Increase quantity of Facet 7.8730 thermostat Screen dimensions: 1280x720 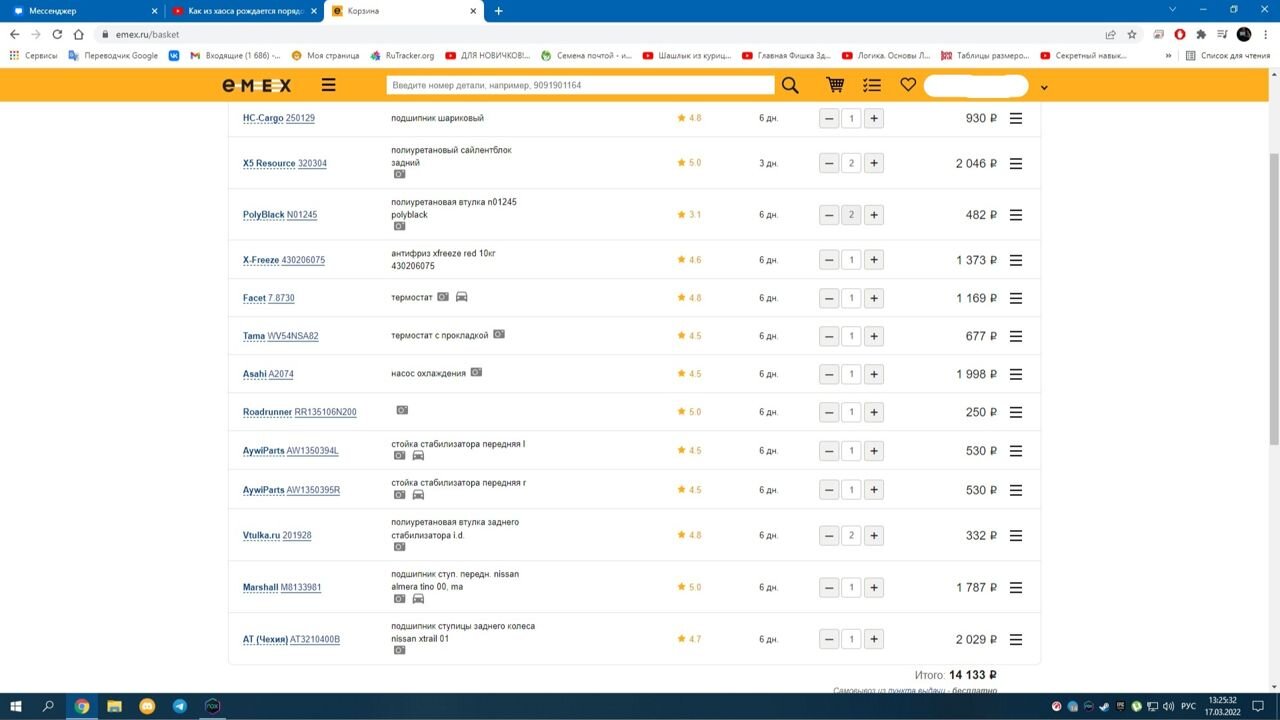(x=874, y=298)
